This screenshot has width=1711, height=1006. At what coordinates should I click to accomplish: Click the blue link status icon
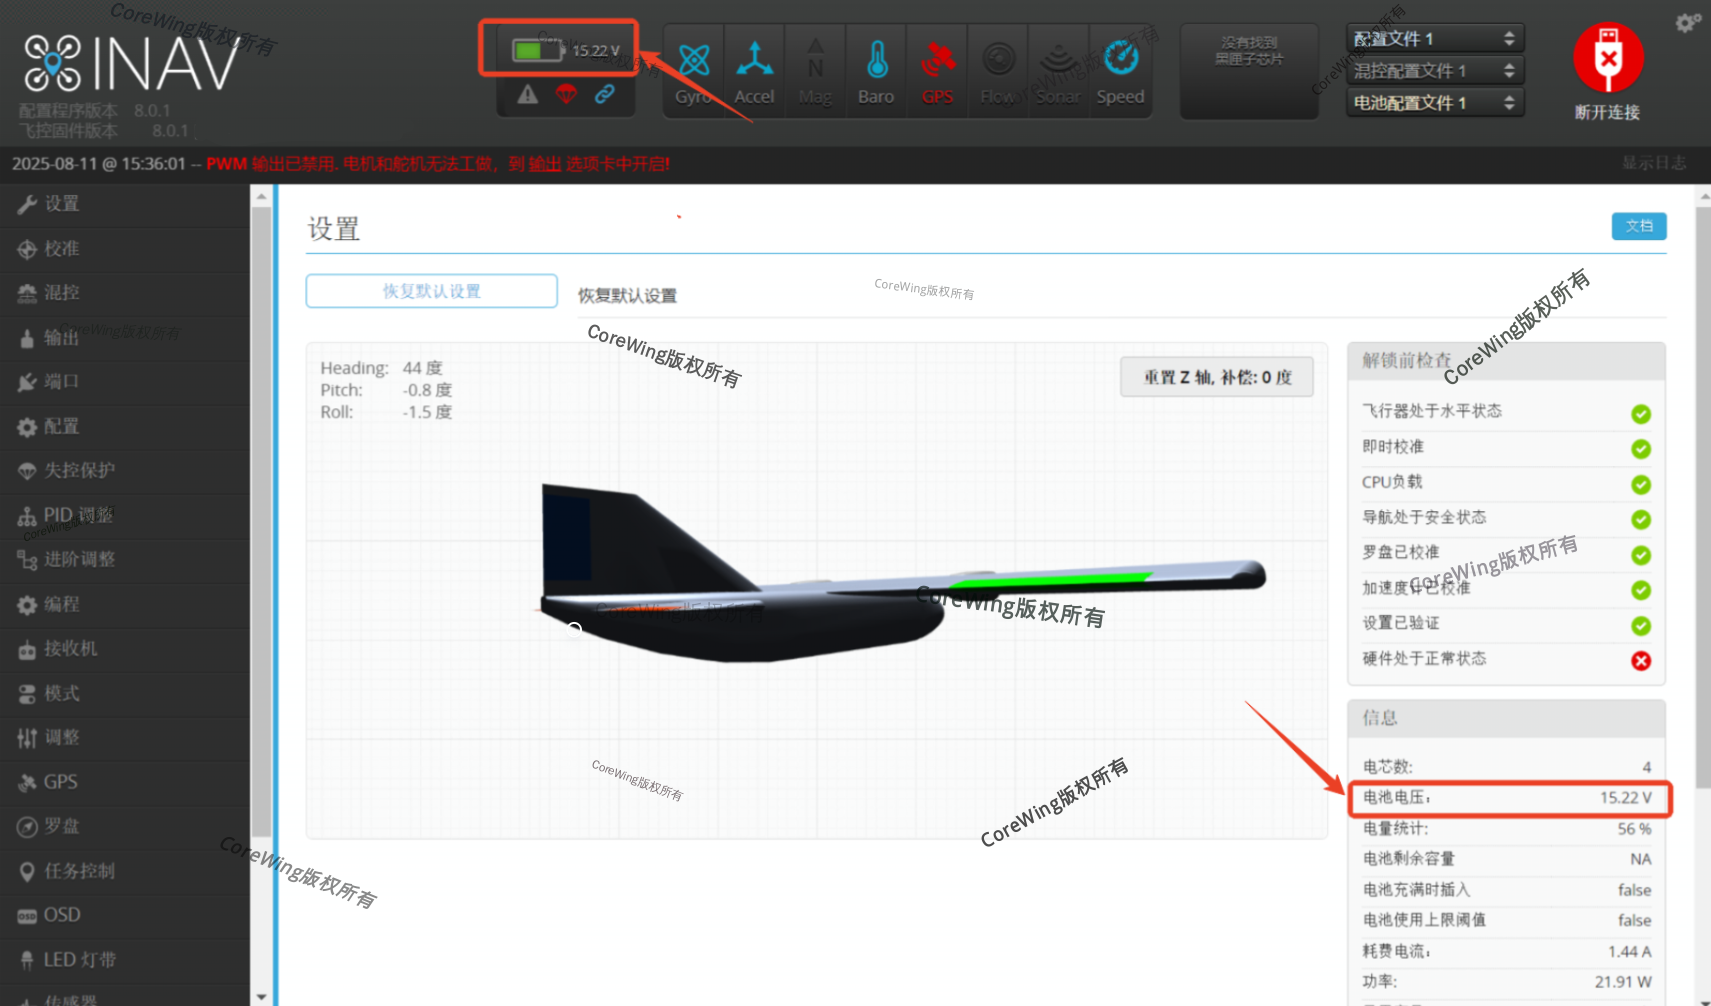[x=604, y=95]
